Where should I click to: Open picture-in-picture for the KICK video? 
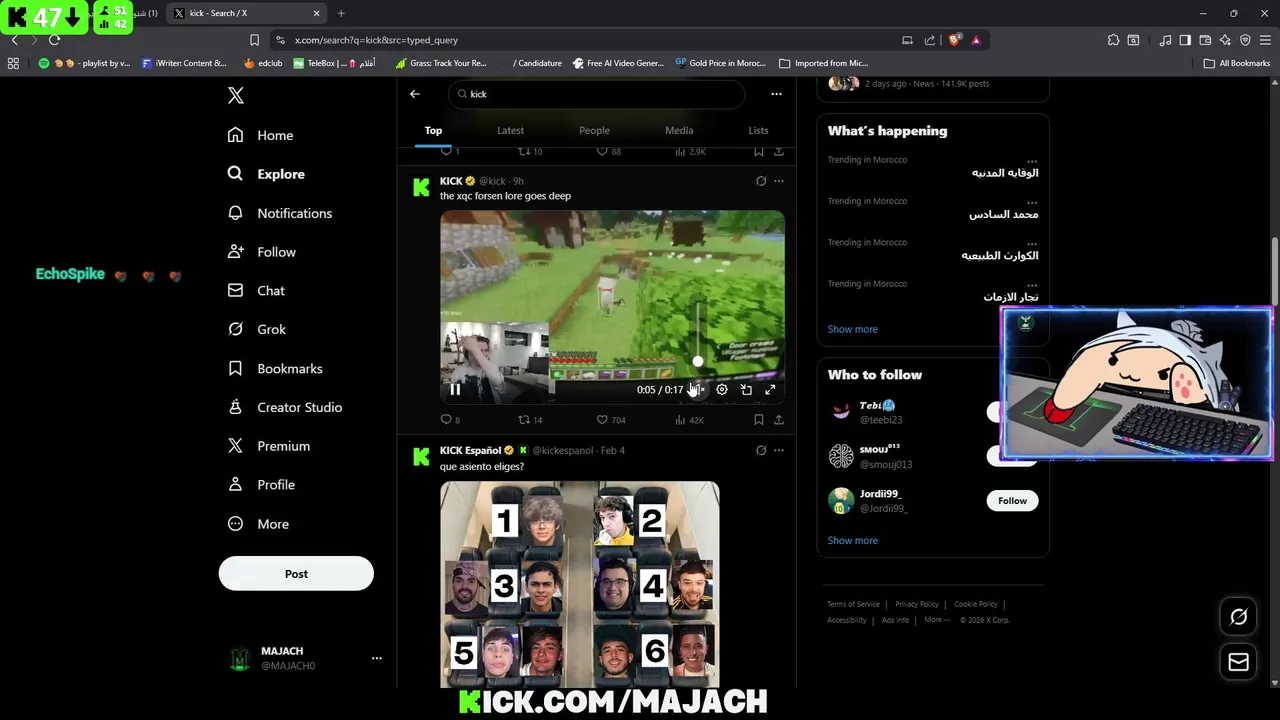(746, 390)
